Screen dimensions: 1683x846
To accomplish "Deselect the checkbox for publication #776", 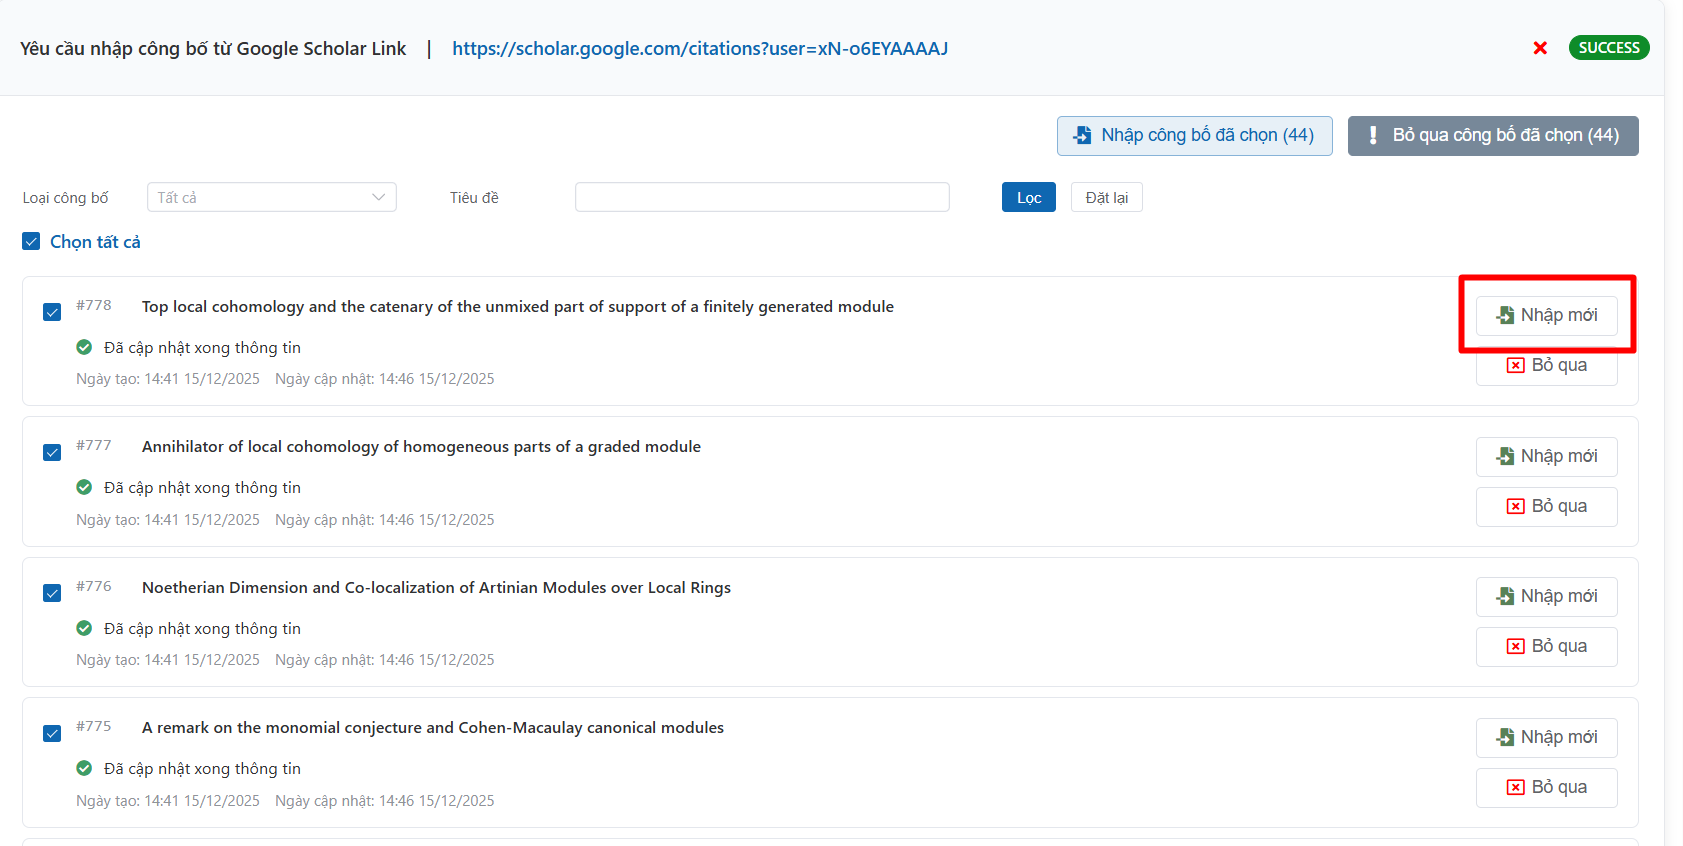I will [x=52, y=593].
